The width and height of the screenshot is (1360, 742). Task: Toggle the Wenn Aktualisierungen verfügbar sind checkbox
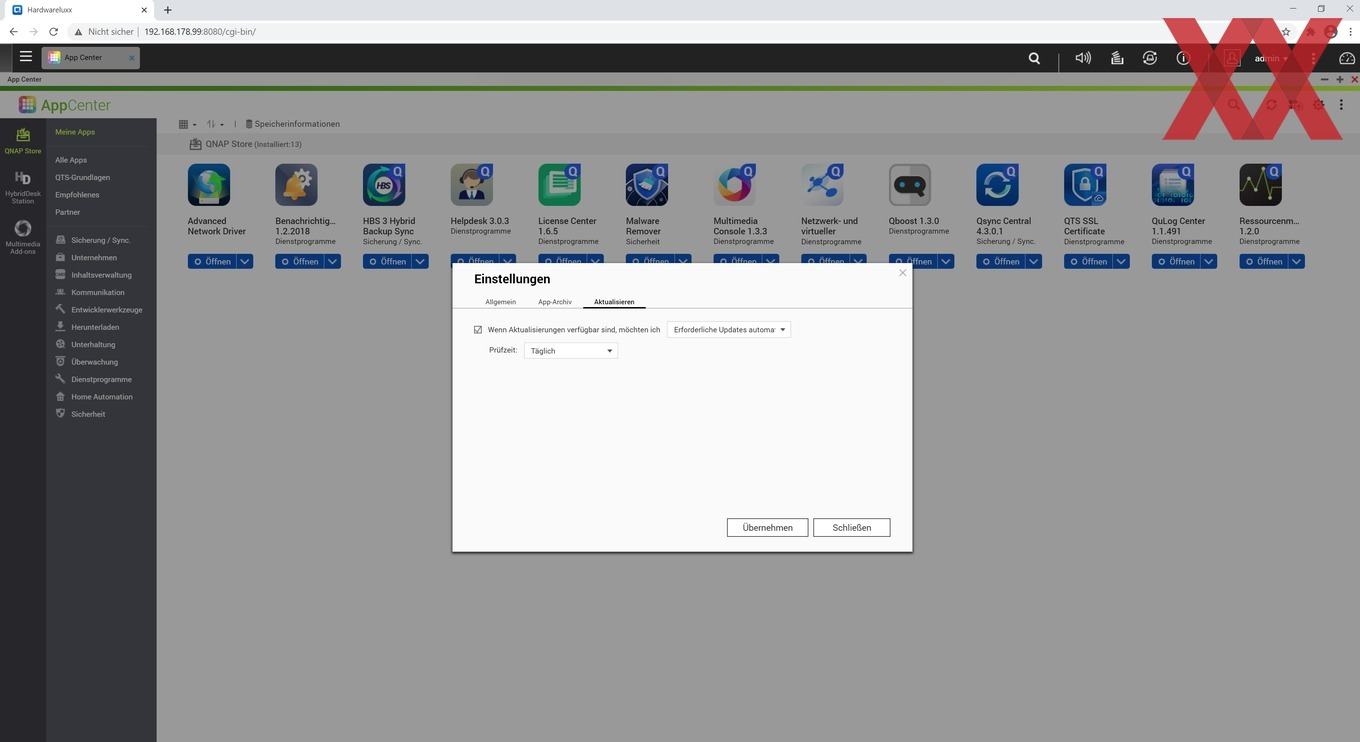point(478,329)
